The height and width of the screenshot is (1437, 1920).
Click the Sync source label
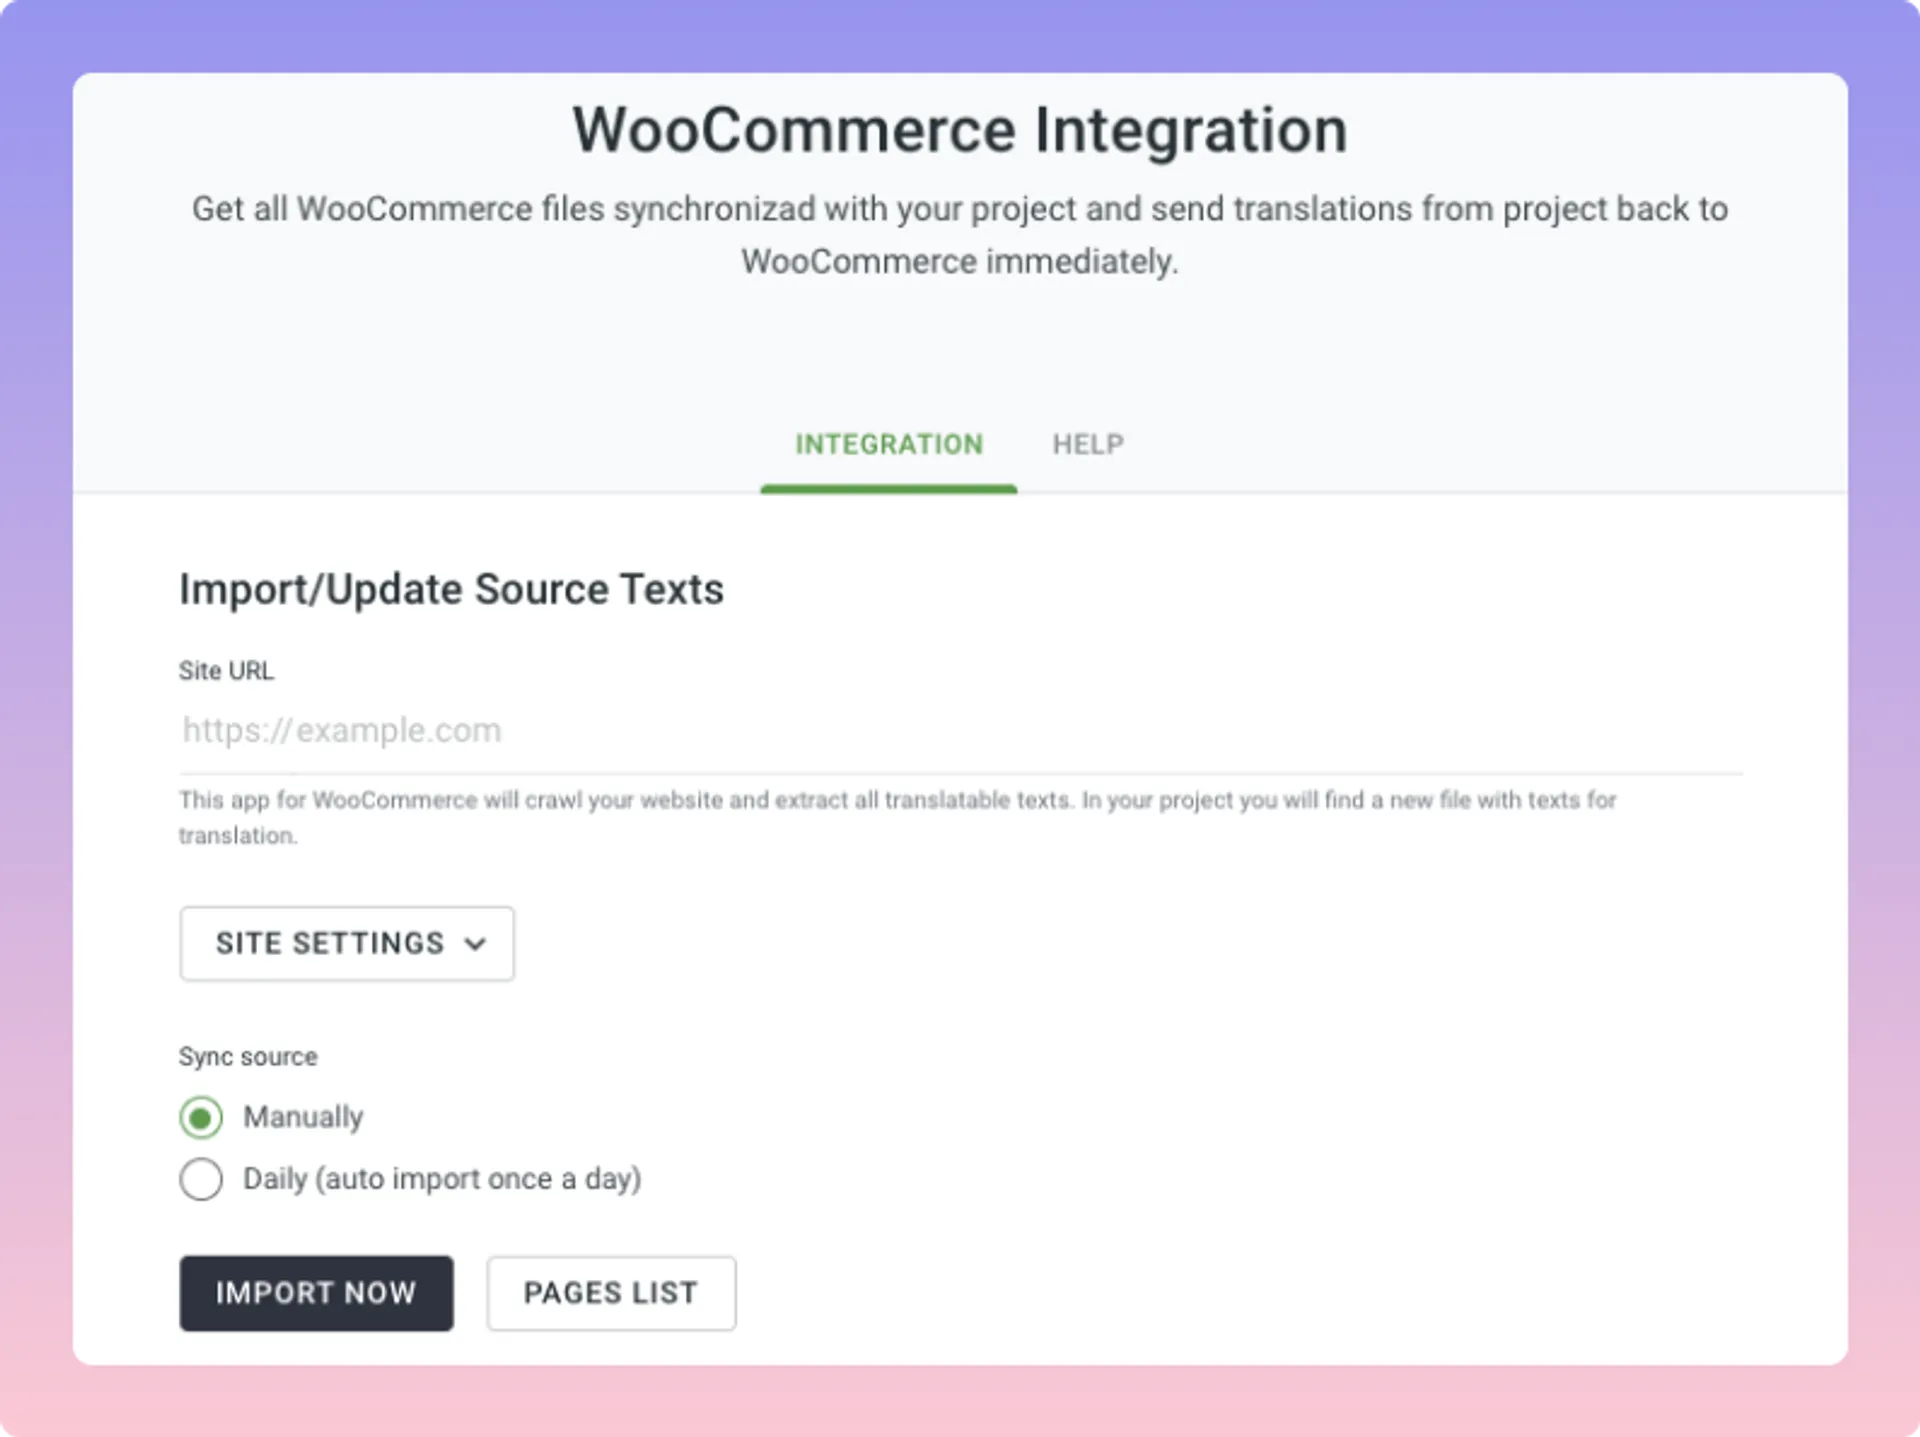click(248, 1057)
